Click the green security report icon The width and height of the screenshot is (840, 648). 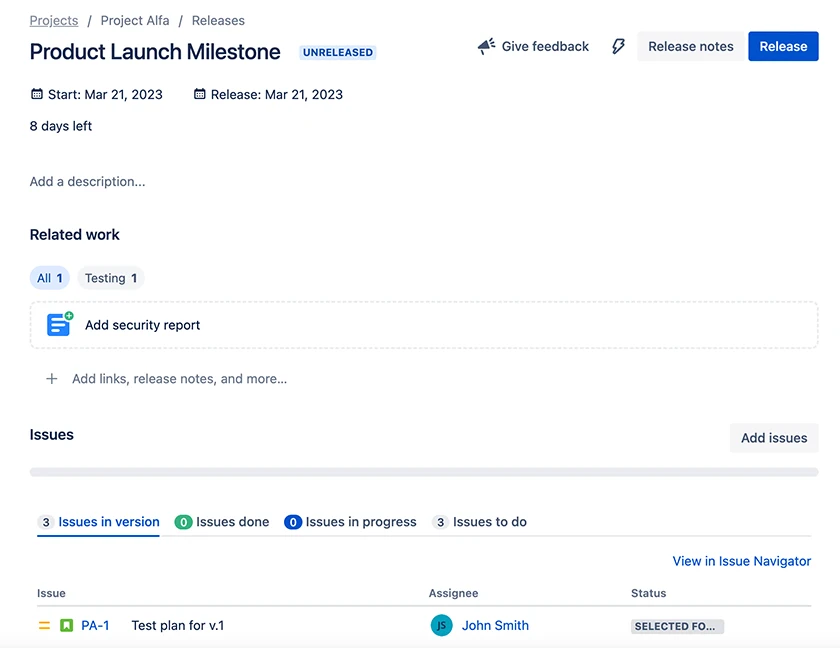58,324
